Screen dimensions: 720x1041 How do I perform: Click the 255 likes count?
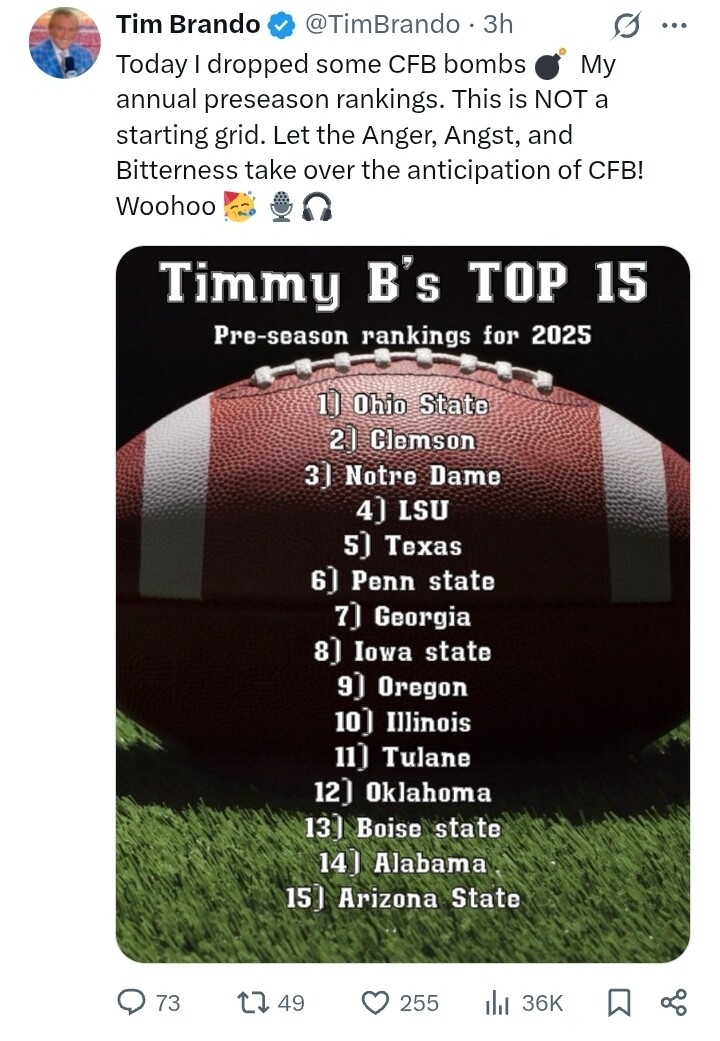419,1002
